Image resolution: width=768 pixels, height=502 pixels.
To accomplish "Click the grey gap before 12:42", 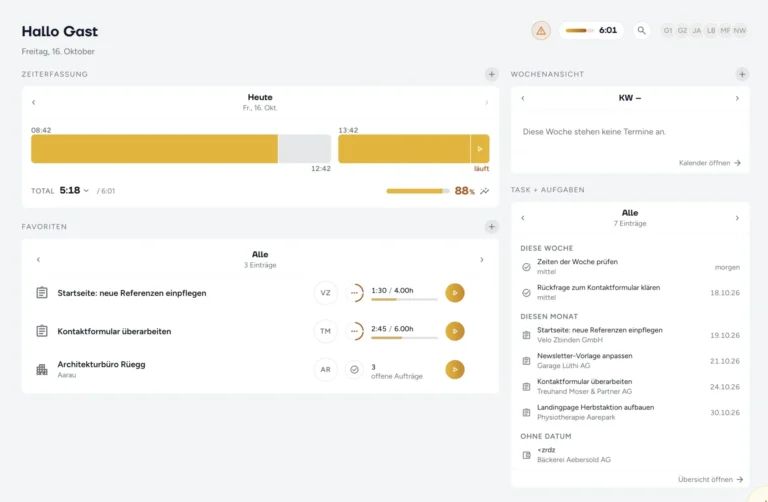I will (x=304, y=149).
